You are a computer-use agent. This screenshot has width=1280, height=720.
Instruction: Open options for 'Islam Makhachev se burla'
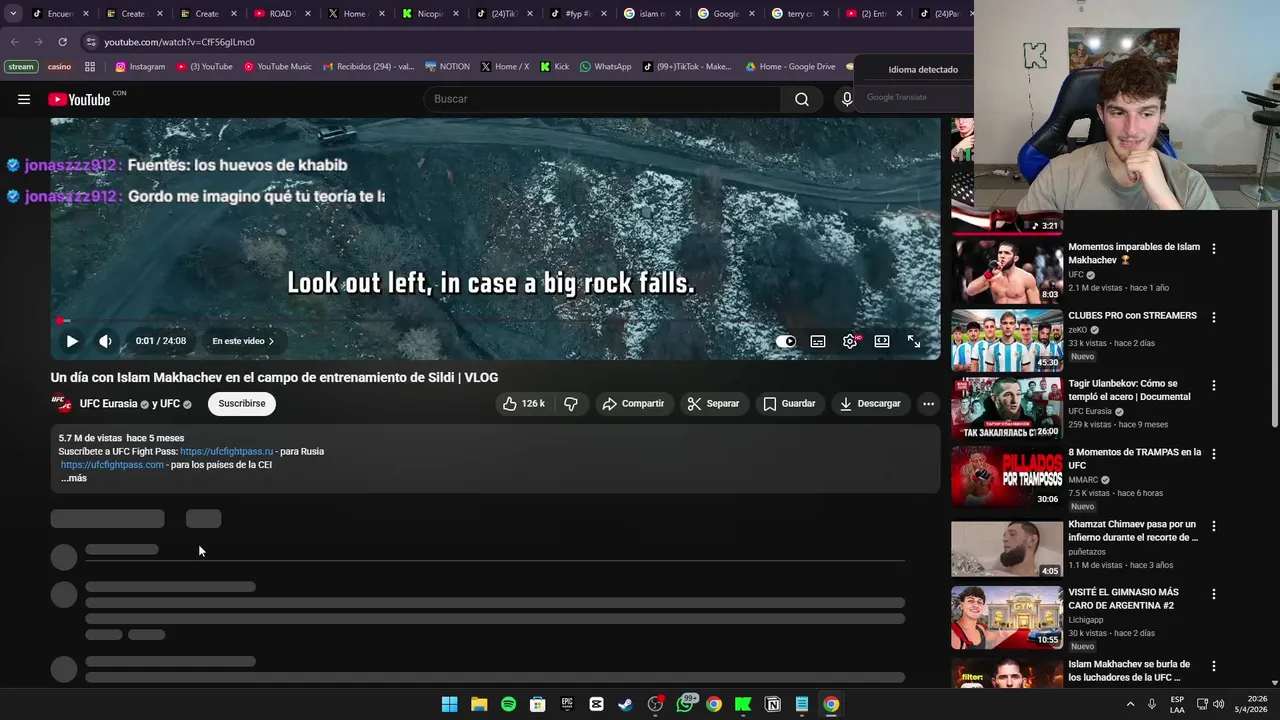pos(1214,666)
